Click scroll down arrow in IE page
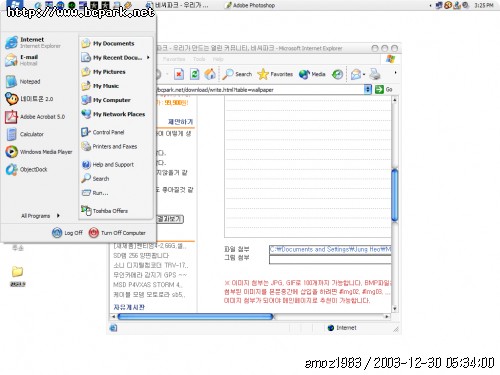The width and height of the screenshot is (500, 375). click(x=395, y=308)
